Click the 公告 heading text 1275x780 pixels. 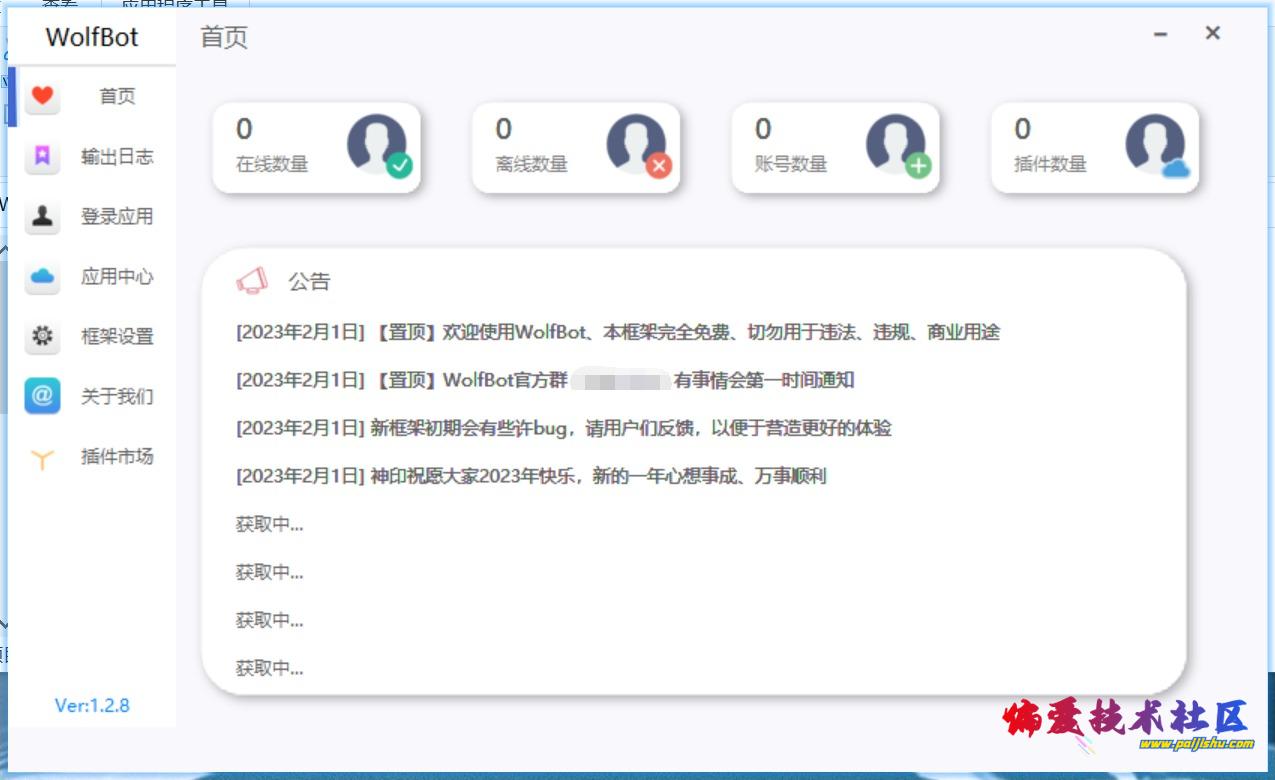click(x=309, y=282)
